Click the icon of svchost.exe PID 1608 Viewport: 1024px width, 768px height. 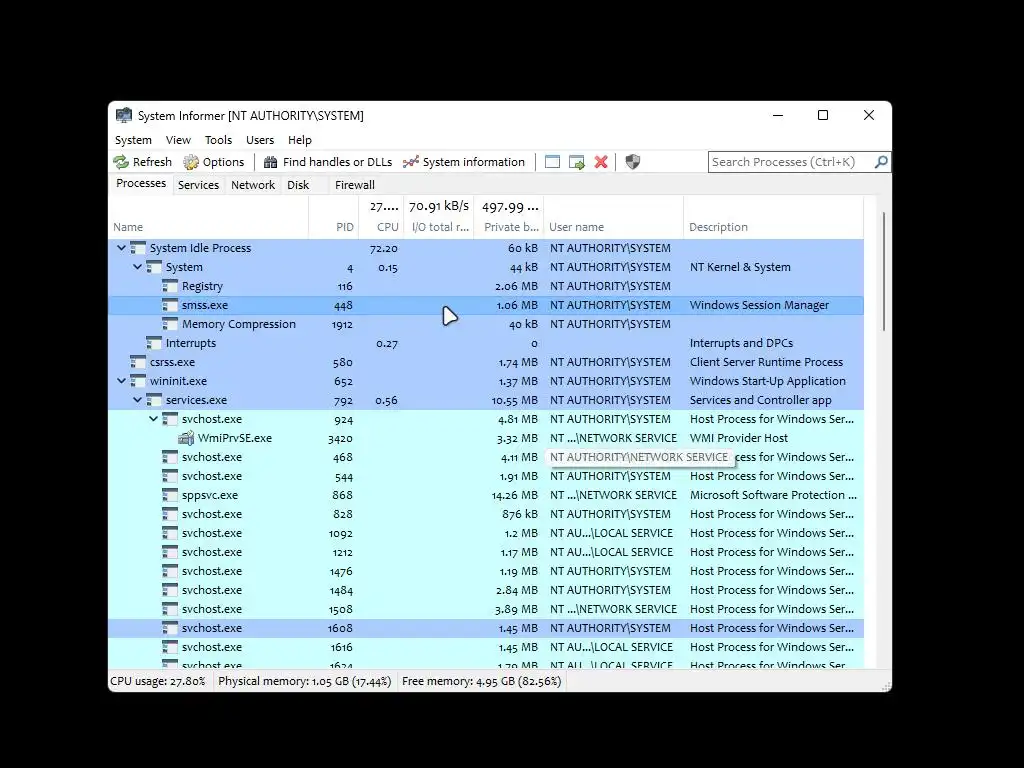point(170,628)
